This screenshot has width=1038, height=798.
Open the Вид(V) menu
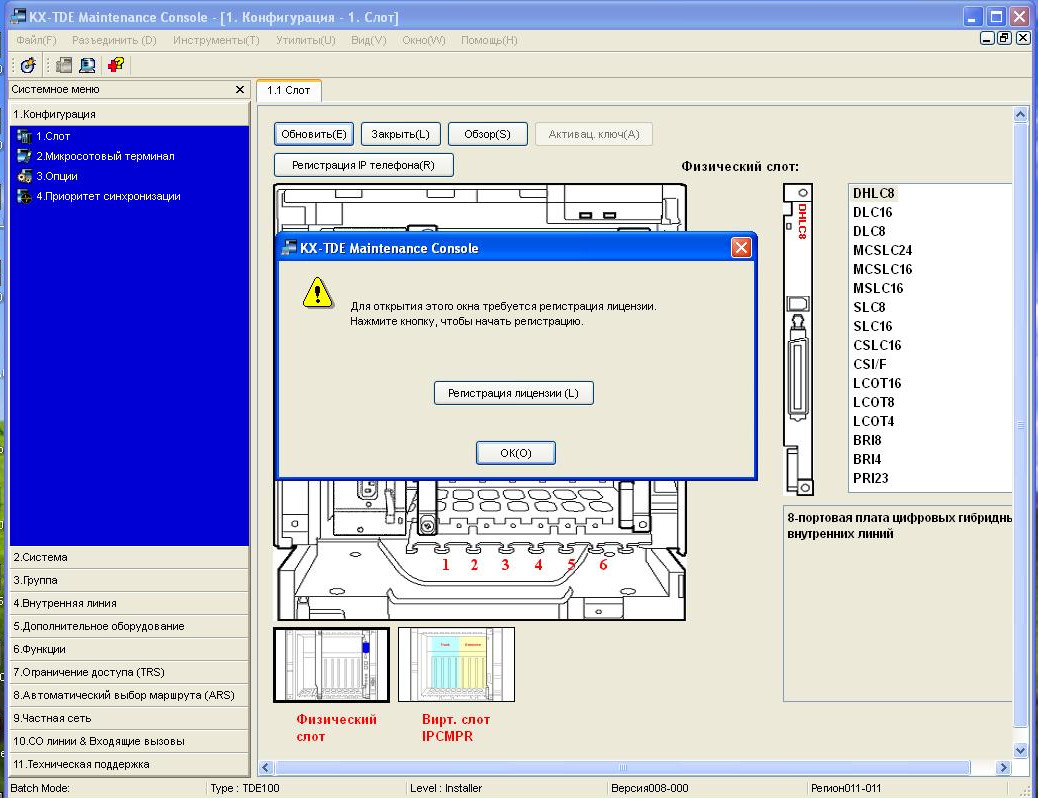pos(368,40)
